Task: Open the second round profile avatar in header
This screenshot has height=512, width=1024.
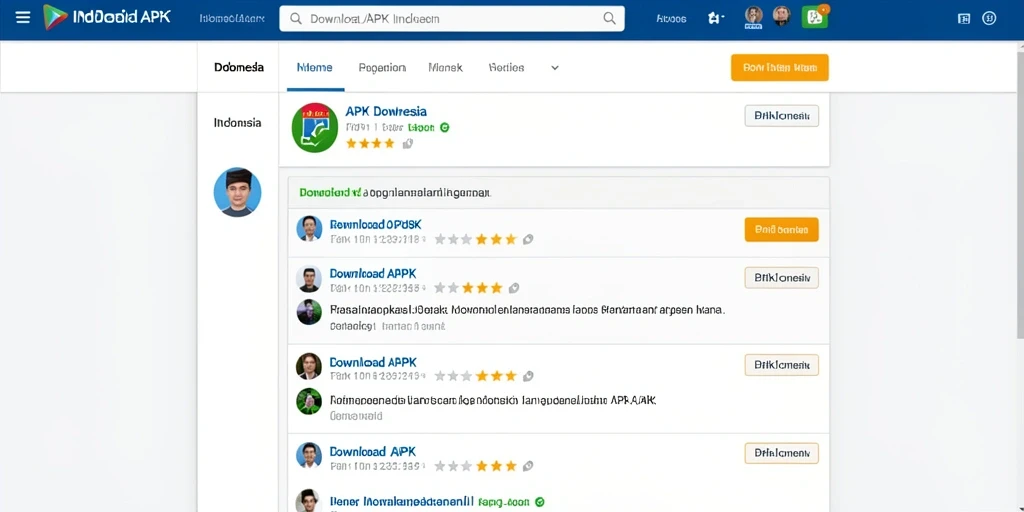Action: point(782,16)
